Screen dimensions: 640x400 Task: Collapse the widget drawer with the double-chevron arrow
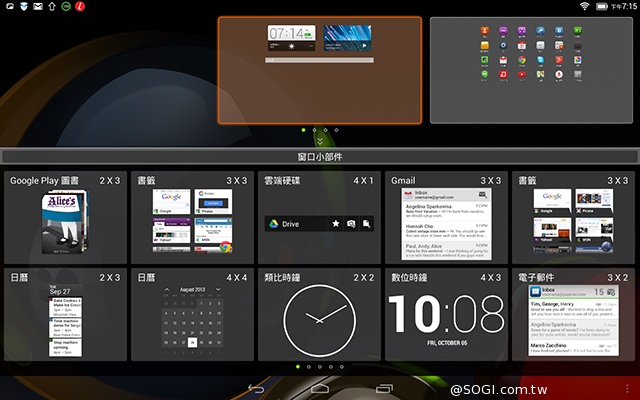tap(320, 141)
